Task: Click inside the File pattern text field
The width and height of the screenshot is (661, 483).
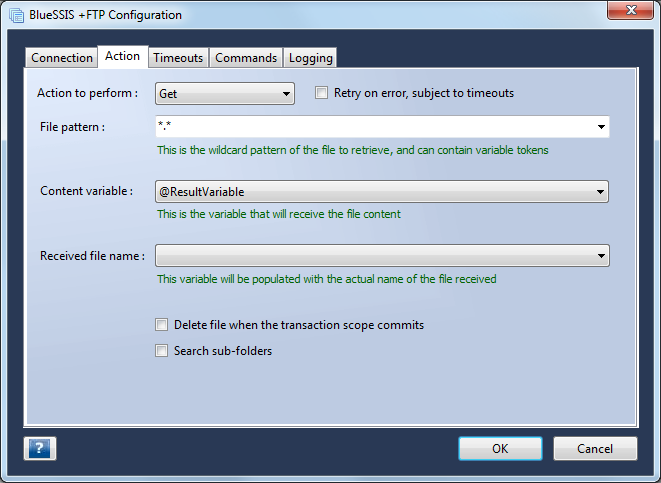Action: point(374,126)
